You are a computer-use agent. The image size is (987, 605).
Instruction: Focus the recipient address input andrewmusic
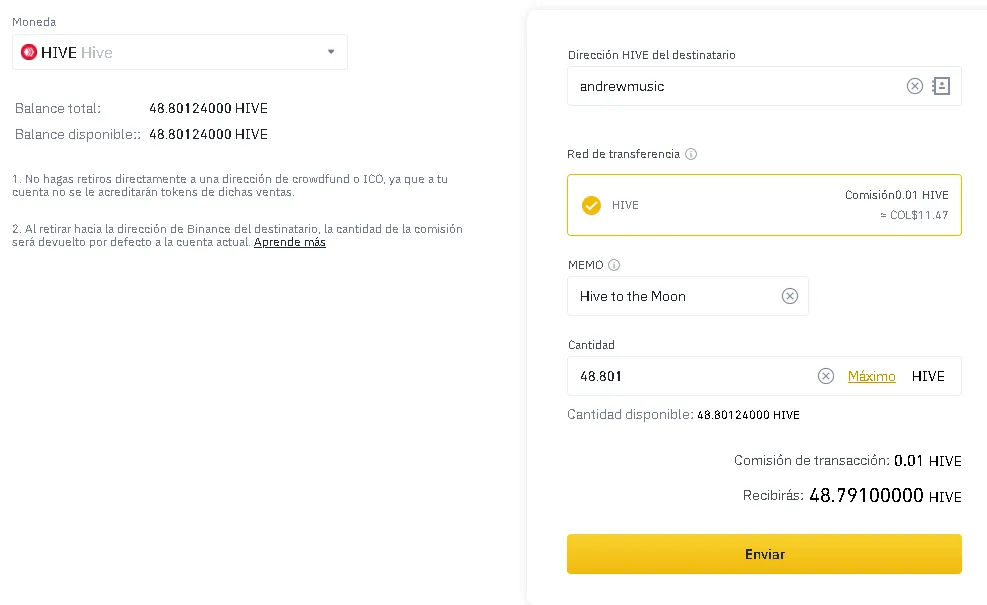(735, 86)
